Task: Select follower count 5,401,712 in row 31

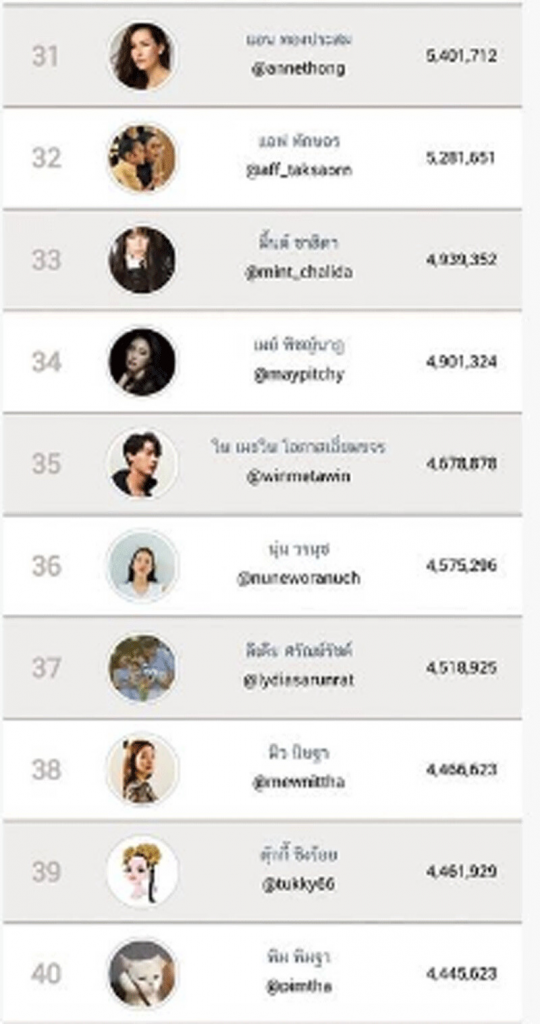Action: [x=461, y=56]
